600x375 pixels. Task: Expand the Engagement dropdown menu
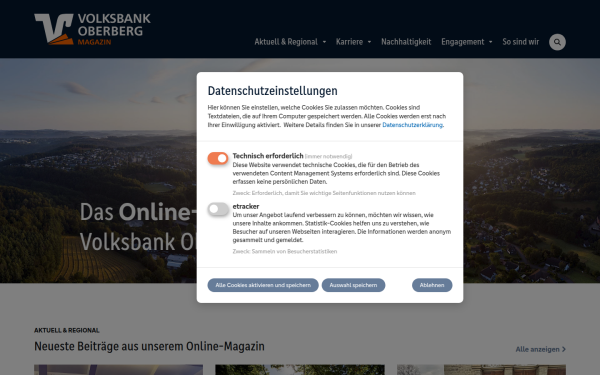click(x=466, y=42)
